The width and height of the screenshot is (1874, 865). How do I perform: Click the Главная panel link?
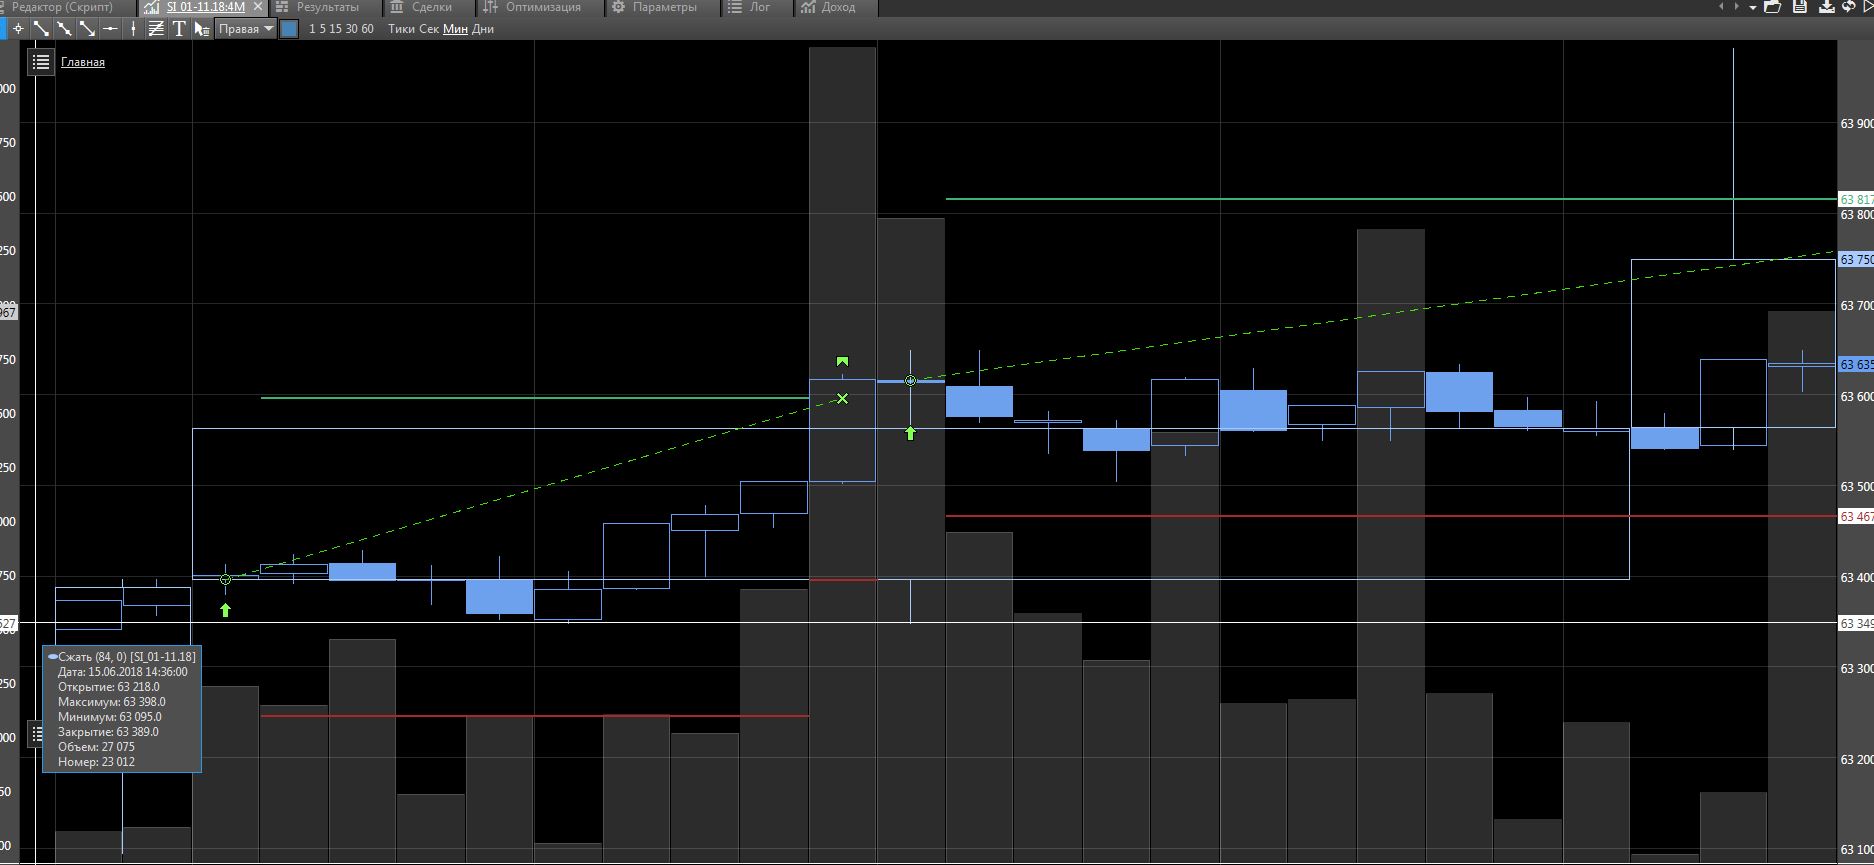pos(83,62)
